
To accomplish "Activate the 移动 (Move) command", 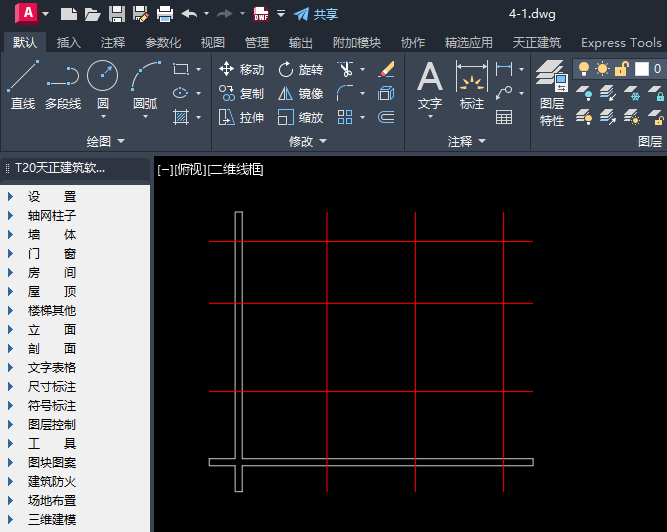I will click(x=241, y=69).
